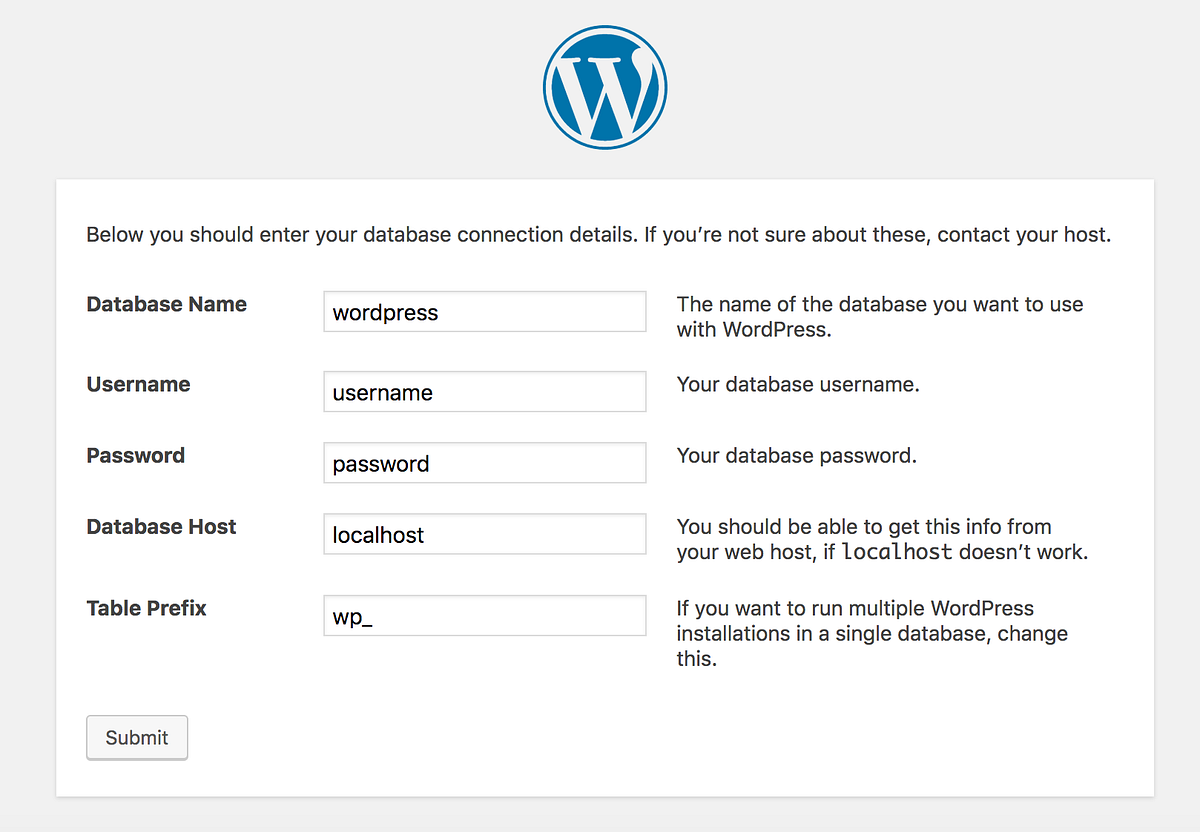The image size is (1200, 832).
Task: Select the Table Prefix field with wp_
Action: 485,615
